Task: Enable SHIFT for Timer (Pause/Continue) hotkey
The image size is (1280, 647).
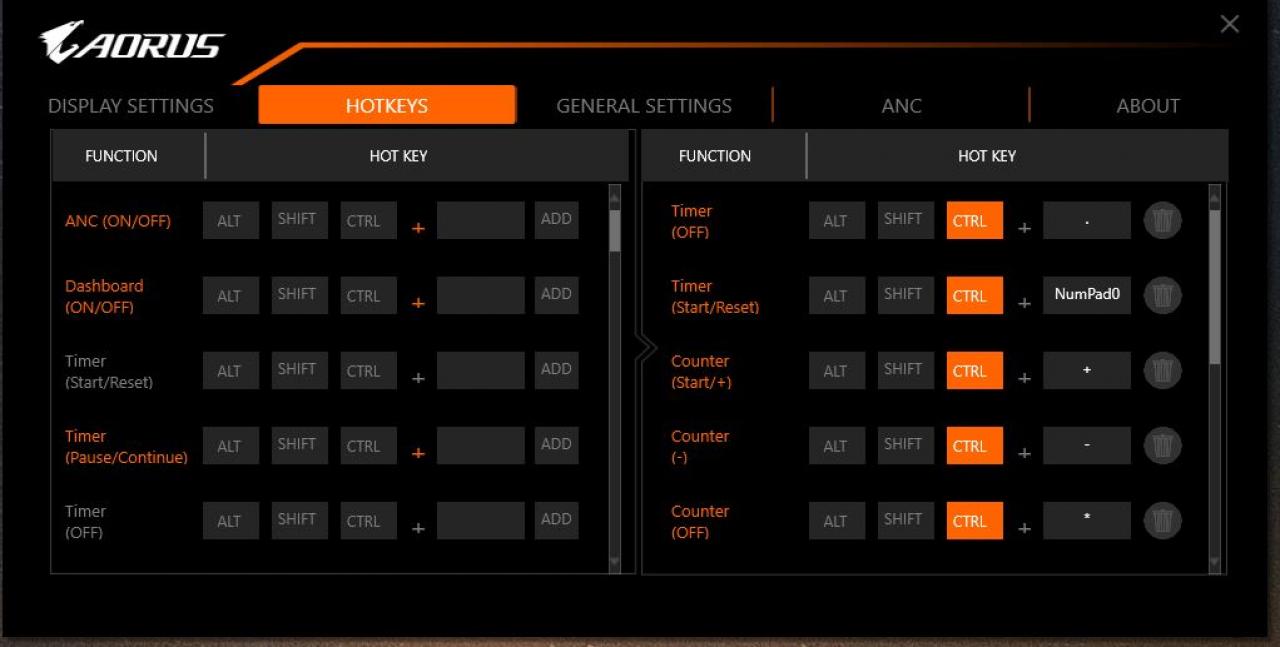Action: pyautogui.click(x=299, y=446)
